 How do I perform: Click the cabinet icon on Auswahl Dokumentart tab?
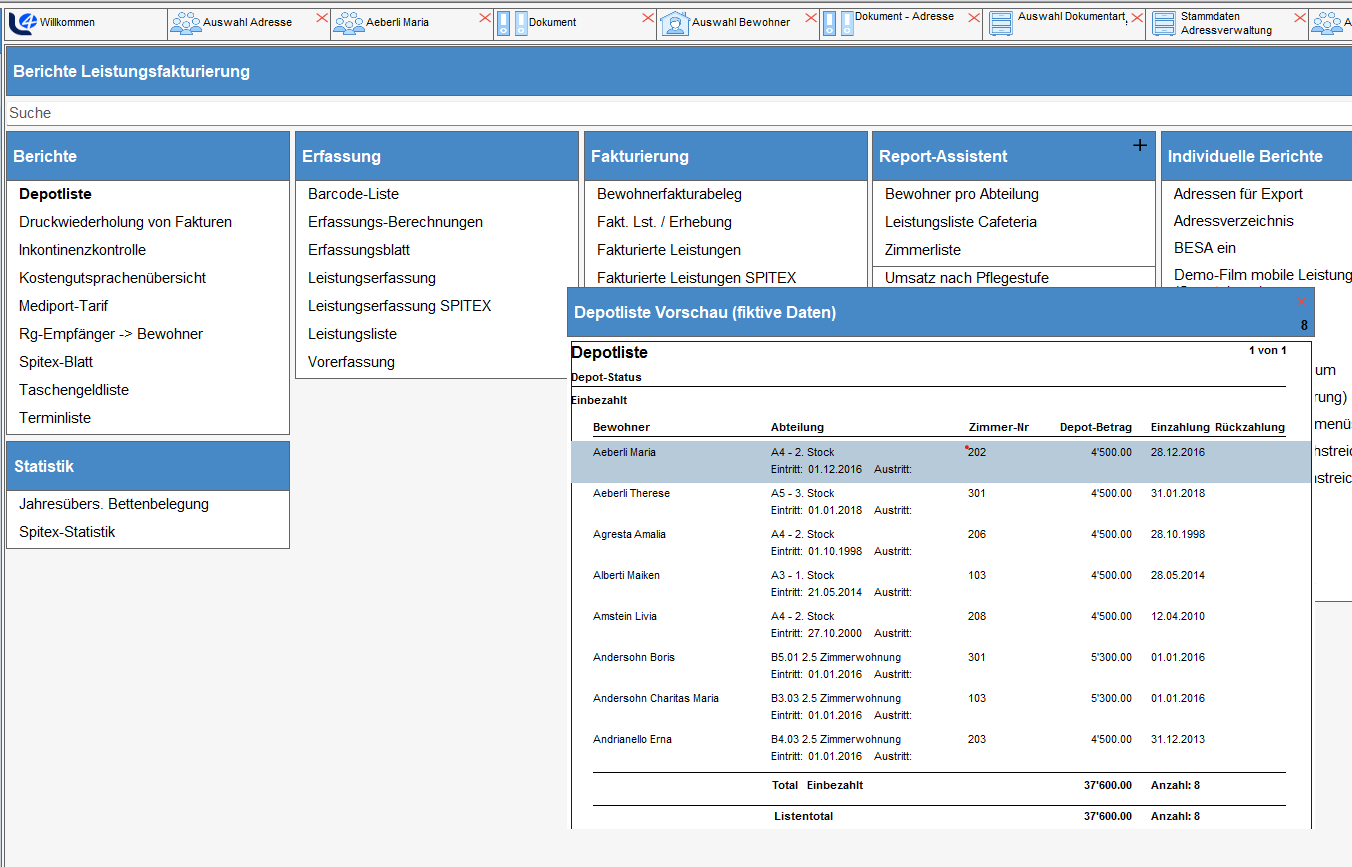point(1000,22)
